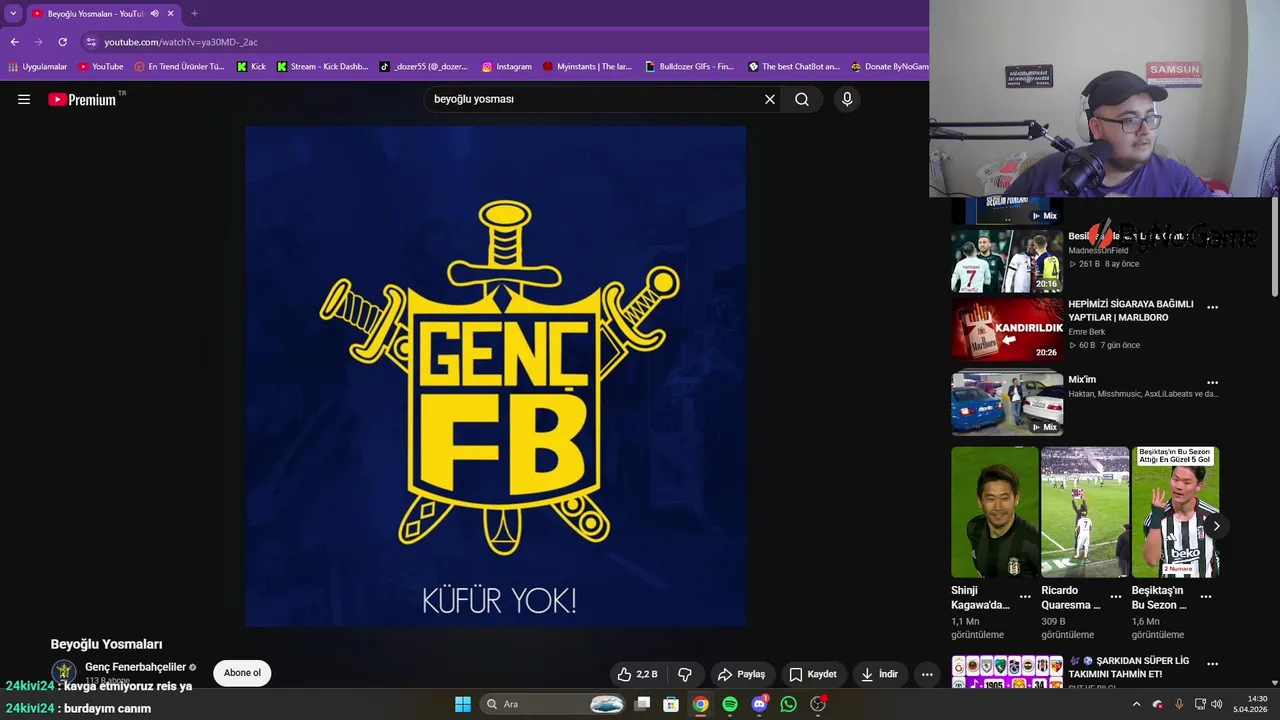The image size is (1280, 720).
Task: Open the Kick bookmark
Action: [x=251, y=67]
